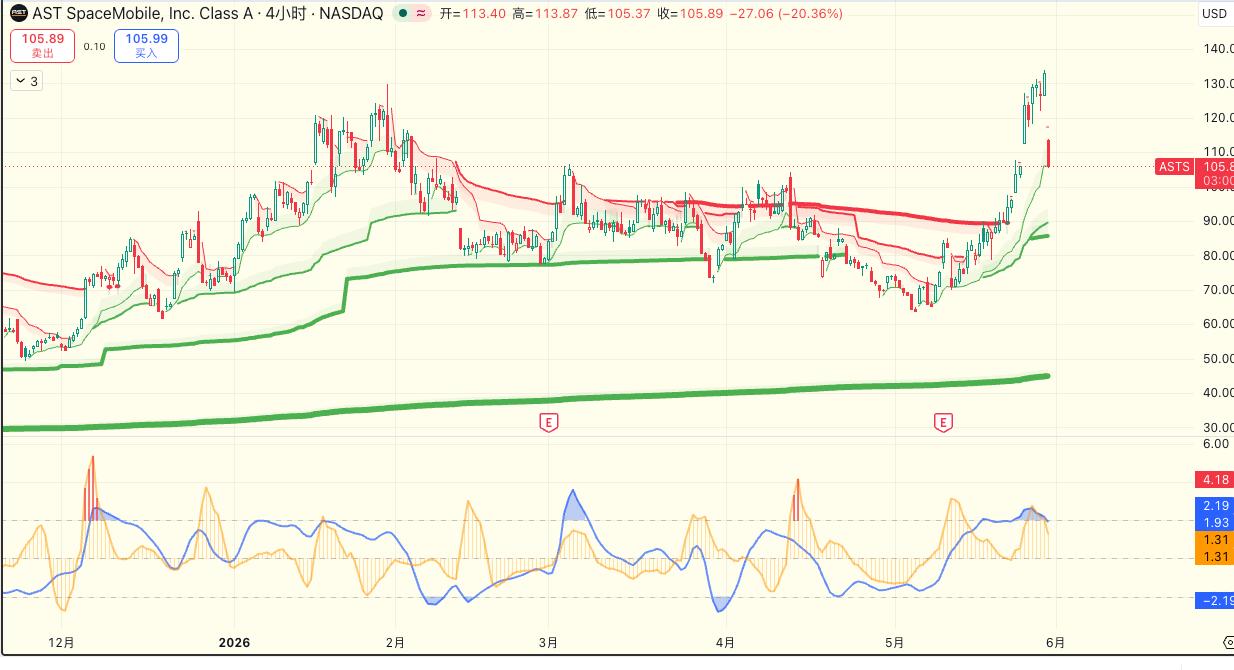
Task: Click the 12月 label on time axis
Action: [61, 642]
